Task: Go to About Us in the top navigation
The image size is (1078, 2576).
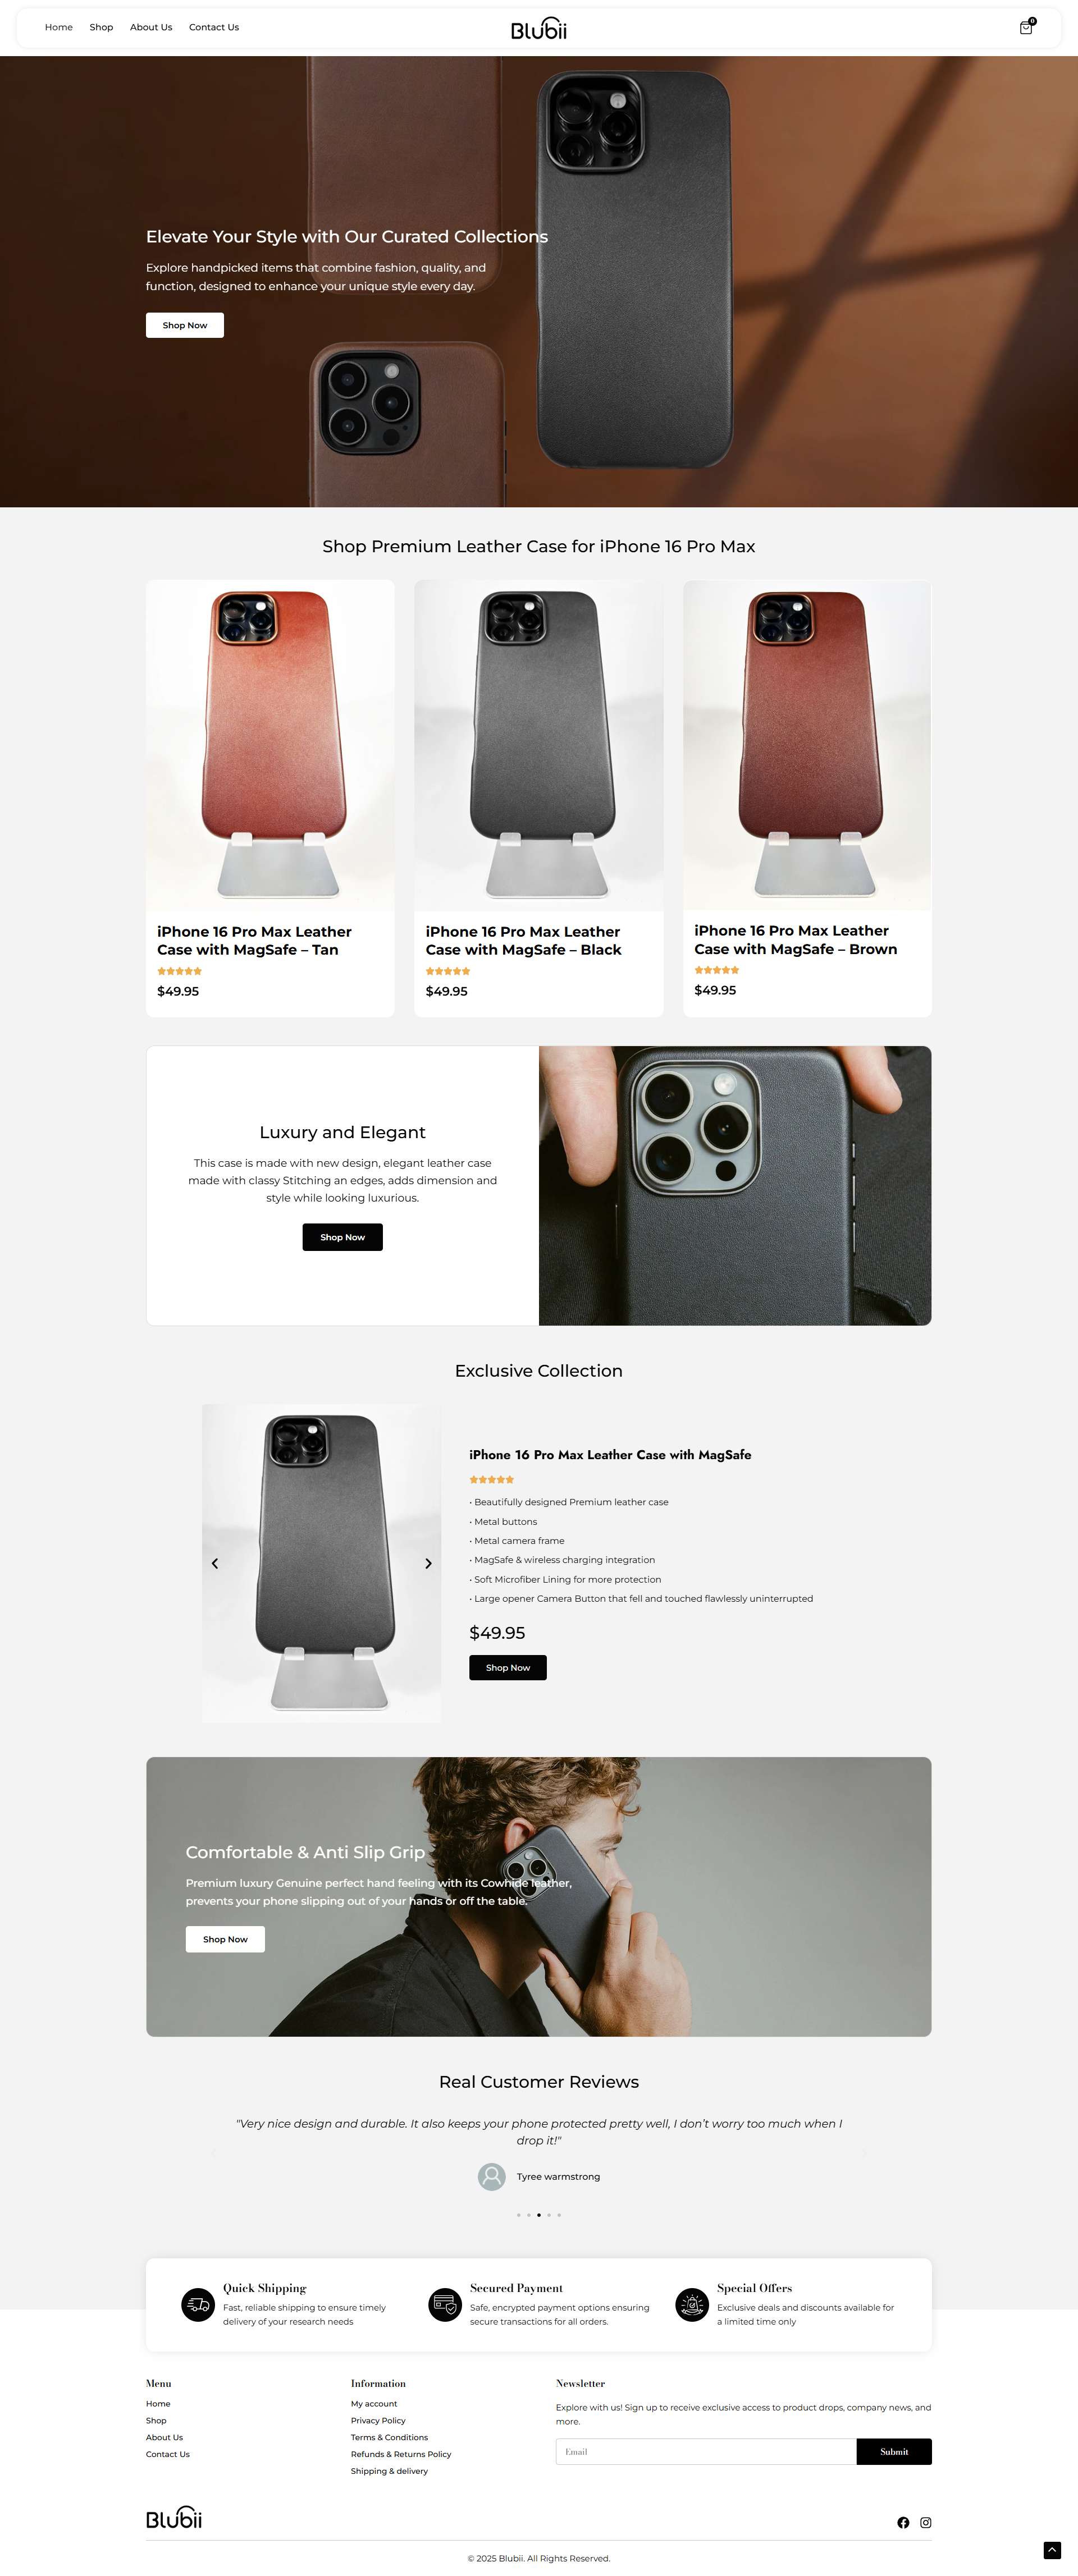Action: (x=151, y=27)
